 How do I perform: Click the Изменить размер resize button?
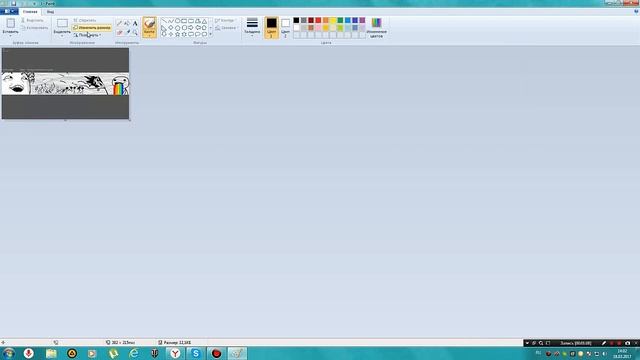(x=91, y=27)
